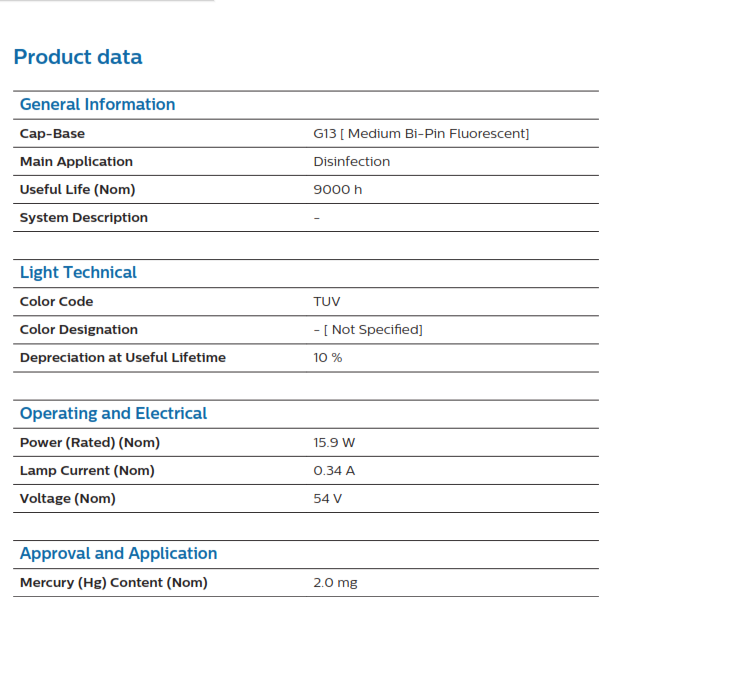
Task: Click 'Depreciation at Useful Lifetime' label
Action: tap(123, 358)
